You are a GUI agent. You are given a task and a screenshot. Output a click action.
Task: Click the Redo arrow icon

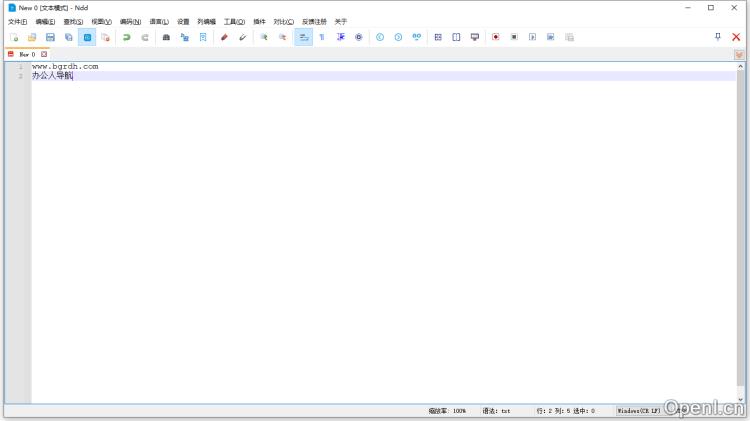(x=145, y=37)
